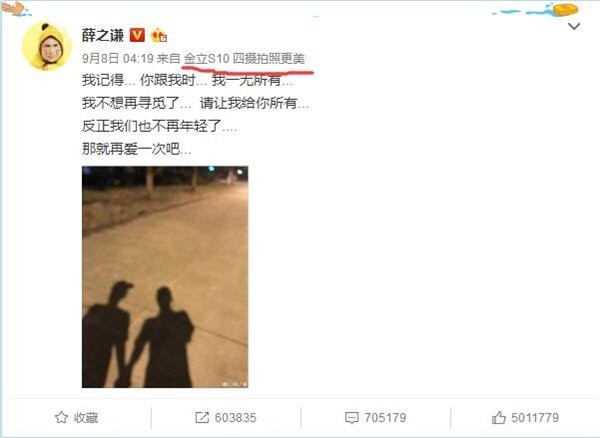Click the membership crown badge icon
This screenshot has height=438, width=600.
[x=159, y=36]
